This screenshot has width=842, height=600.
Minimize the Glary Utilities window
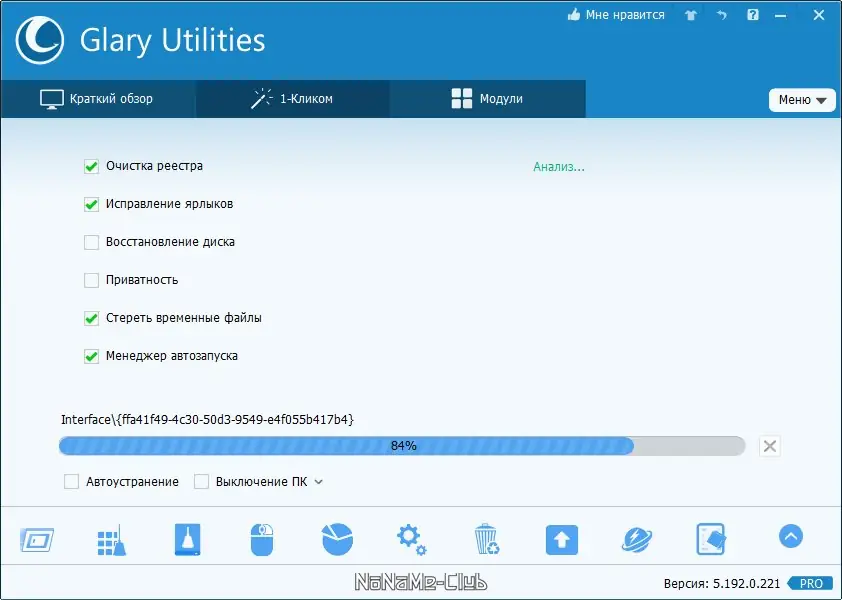point(780,16)
